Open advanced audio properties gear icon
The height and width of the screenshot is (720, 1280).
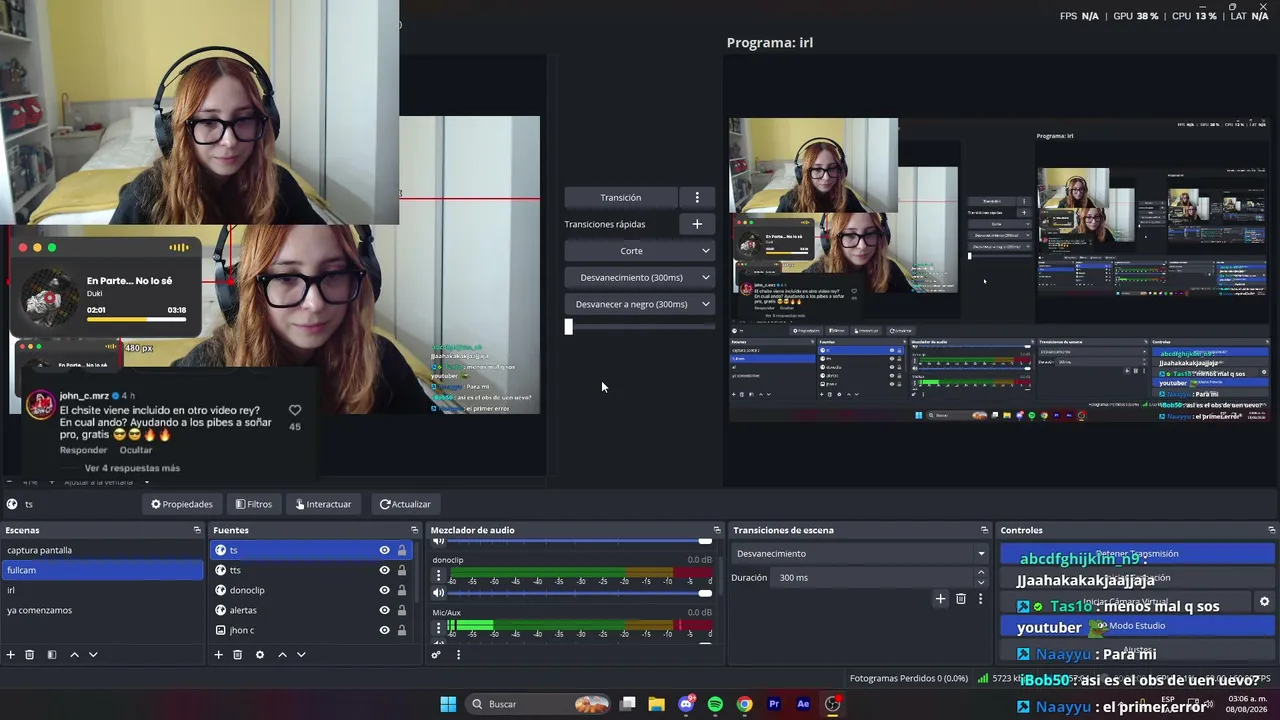click(436, 655)
